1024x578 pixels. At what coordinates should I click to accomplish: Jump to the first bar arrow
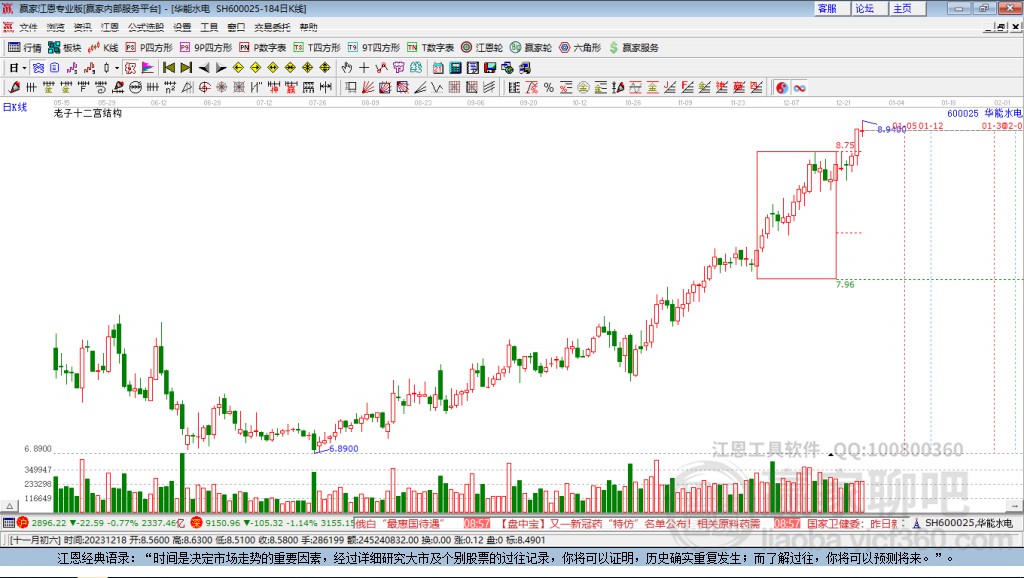[x=168, y=68]
